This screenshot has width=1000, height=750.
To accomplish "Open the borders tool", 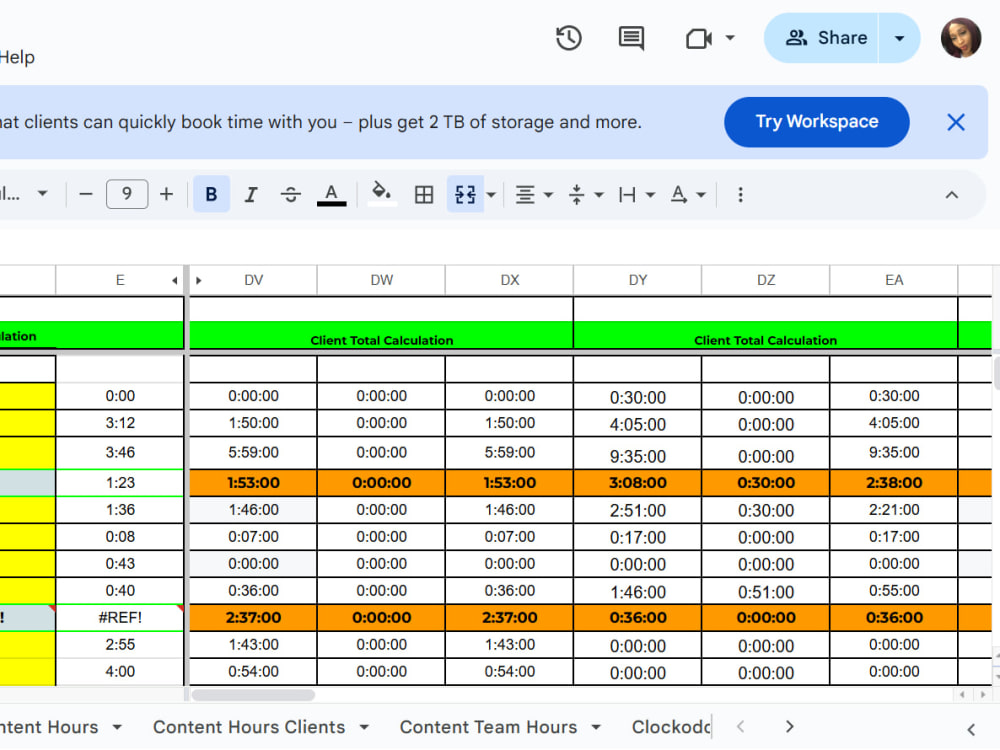I will pyautogui.click(x=424, y=195).
